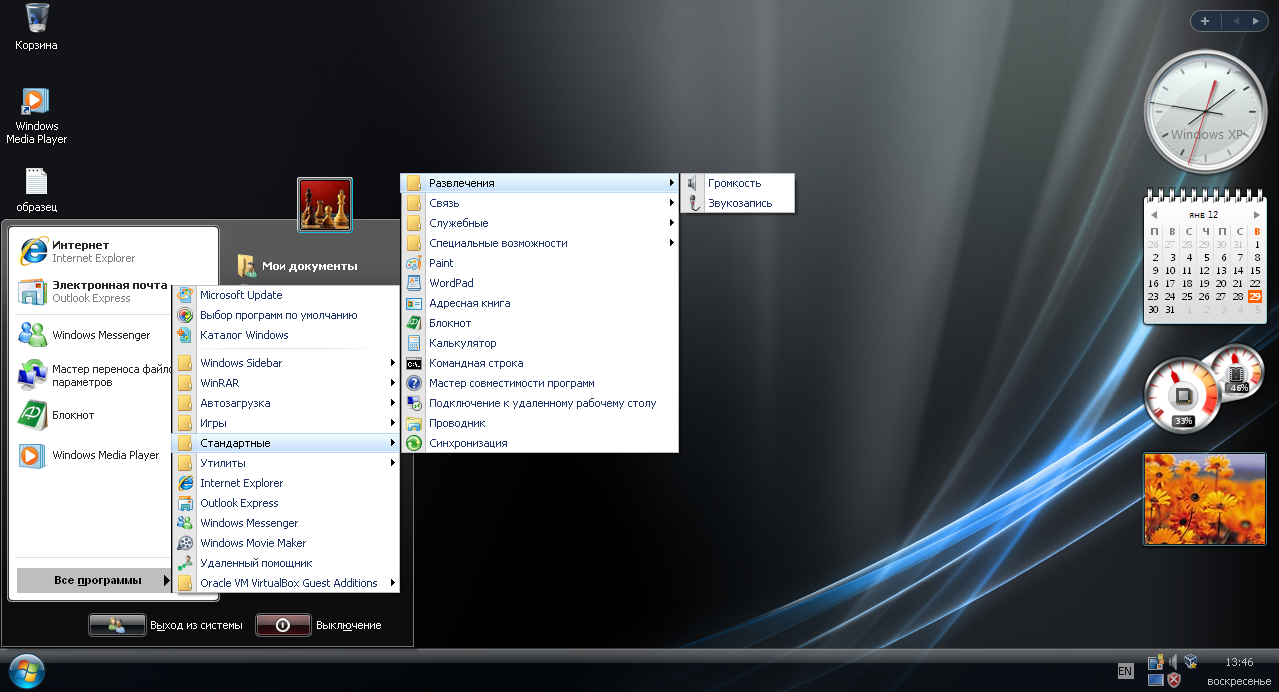Launch Калькулятор

(540, 343)
